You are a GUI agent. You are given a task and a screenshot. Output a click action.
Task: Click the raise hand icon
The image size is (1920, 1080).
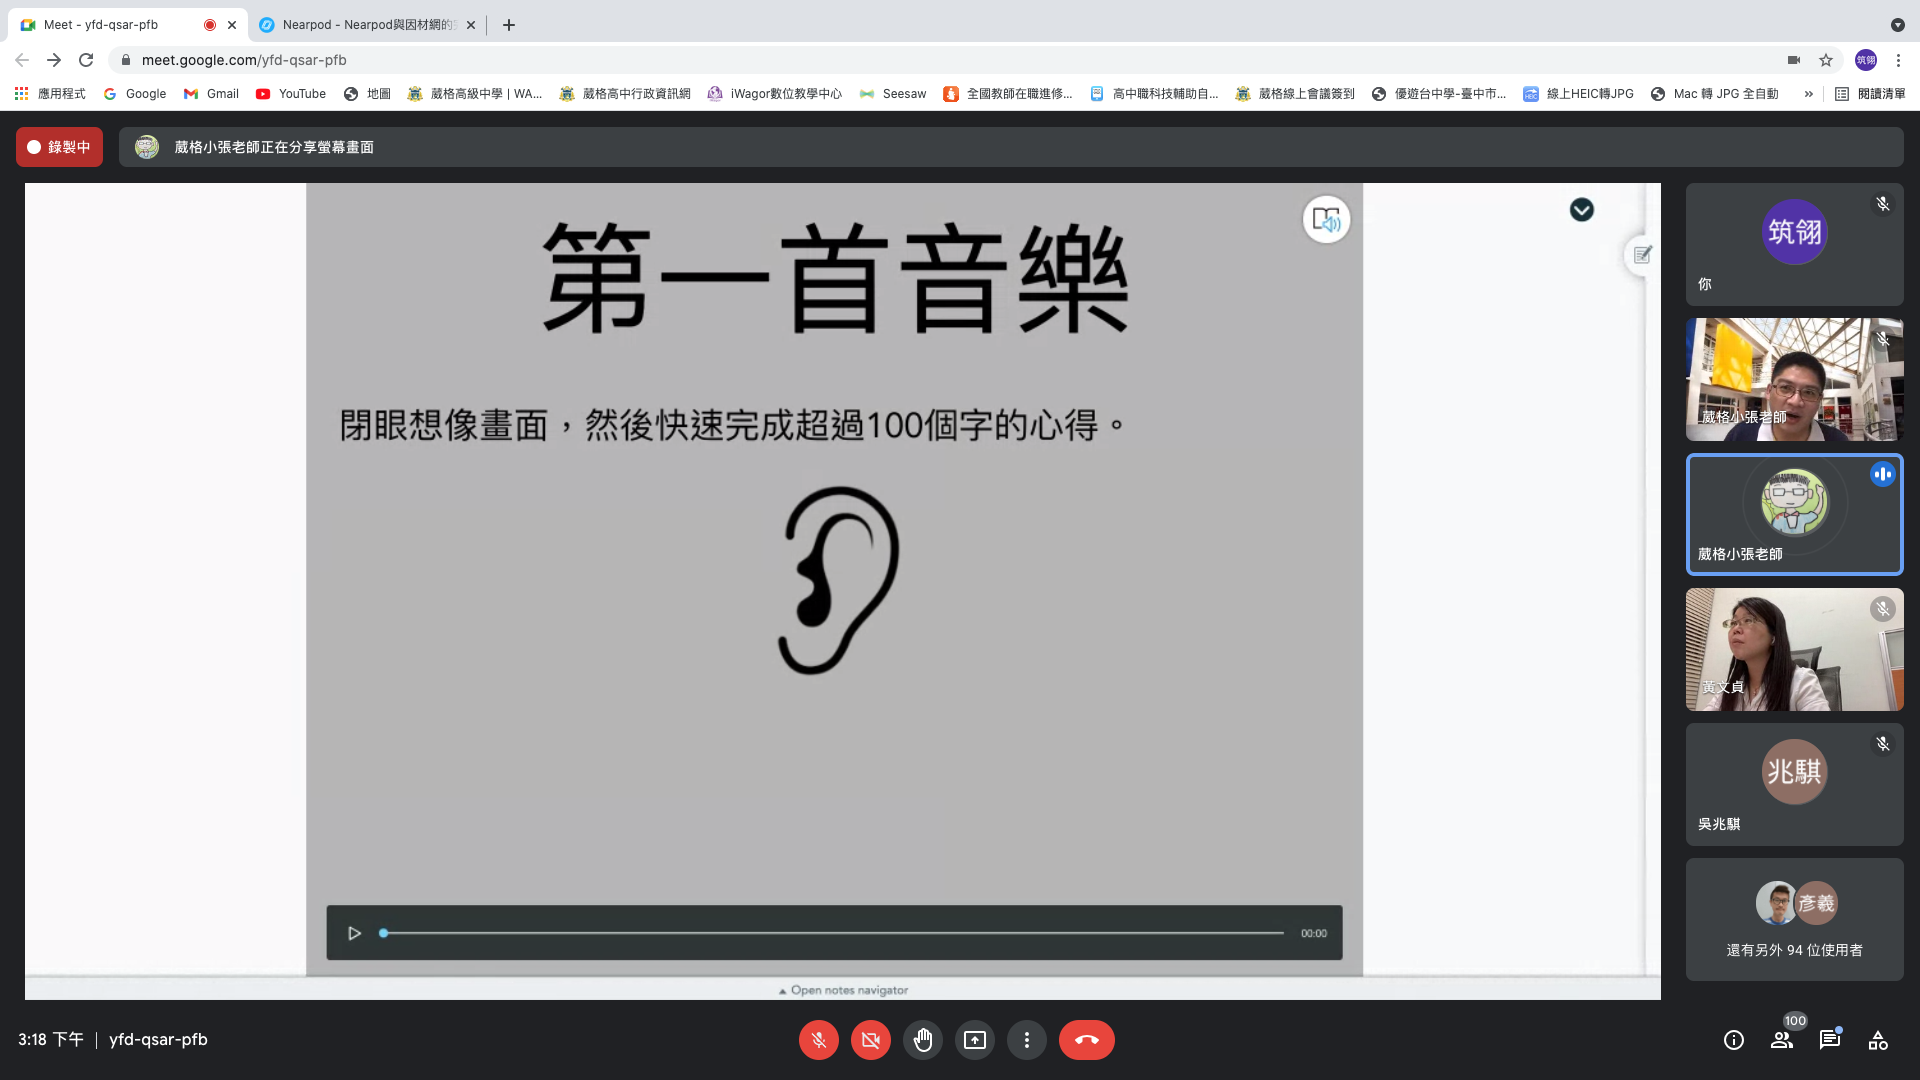tap(922, 1040)
